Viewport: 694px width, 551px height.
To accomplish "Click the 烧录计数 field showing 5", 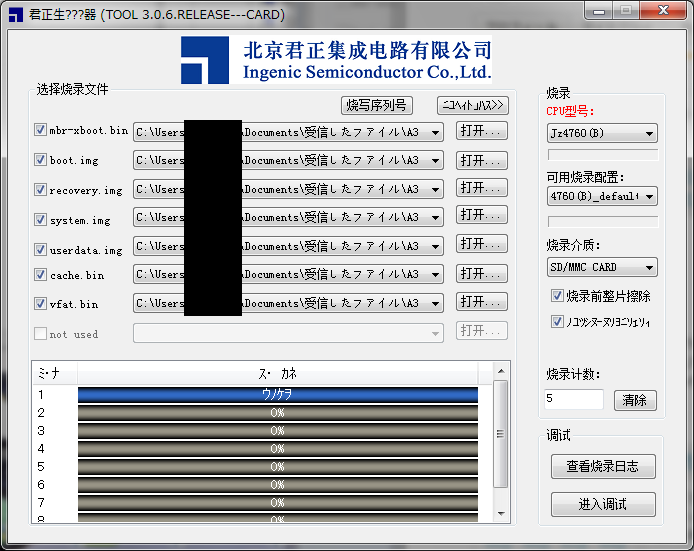I will [x=574, y=399].
